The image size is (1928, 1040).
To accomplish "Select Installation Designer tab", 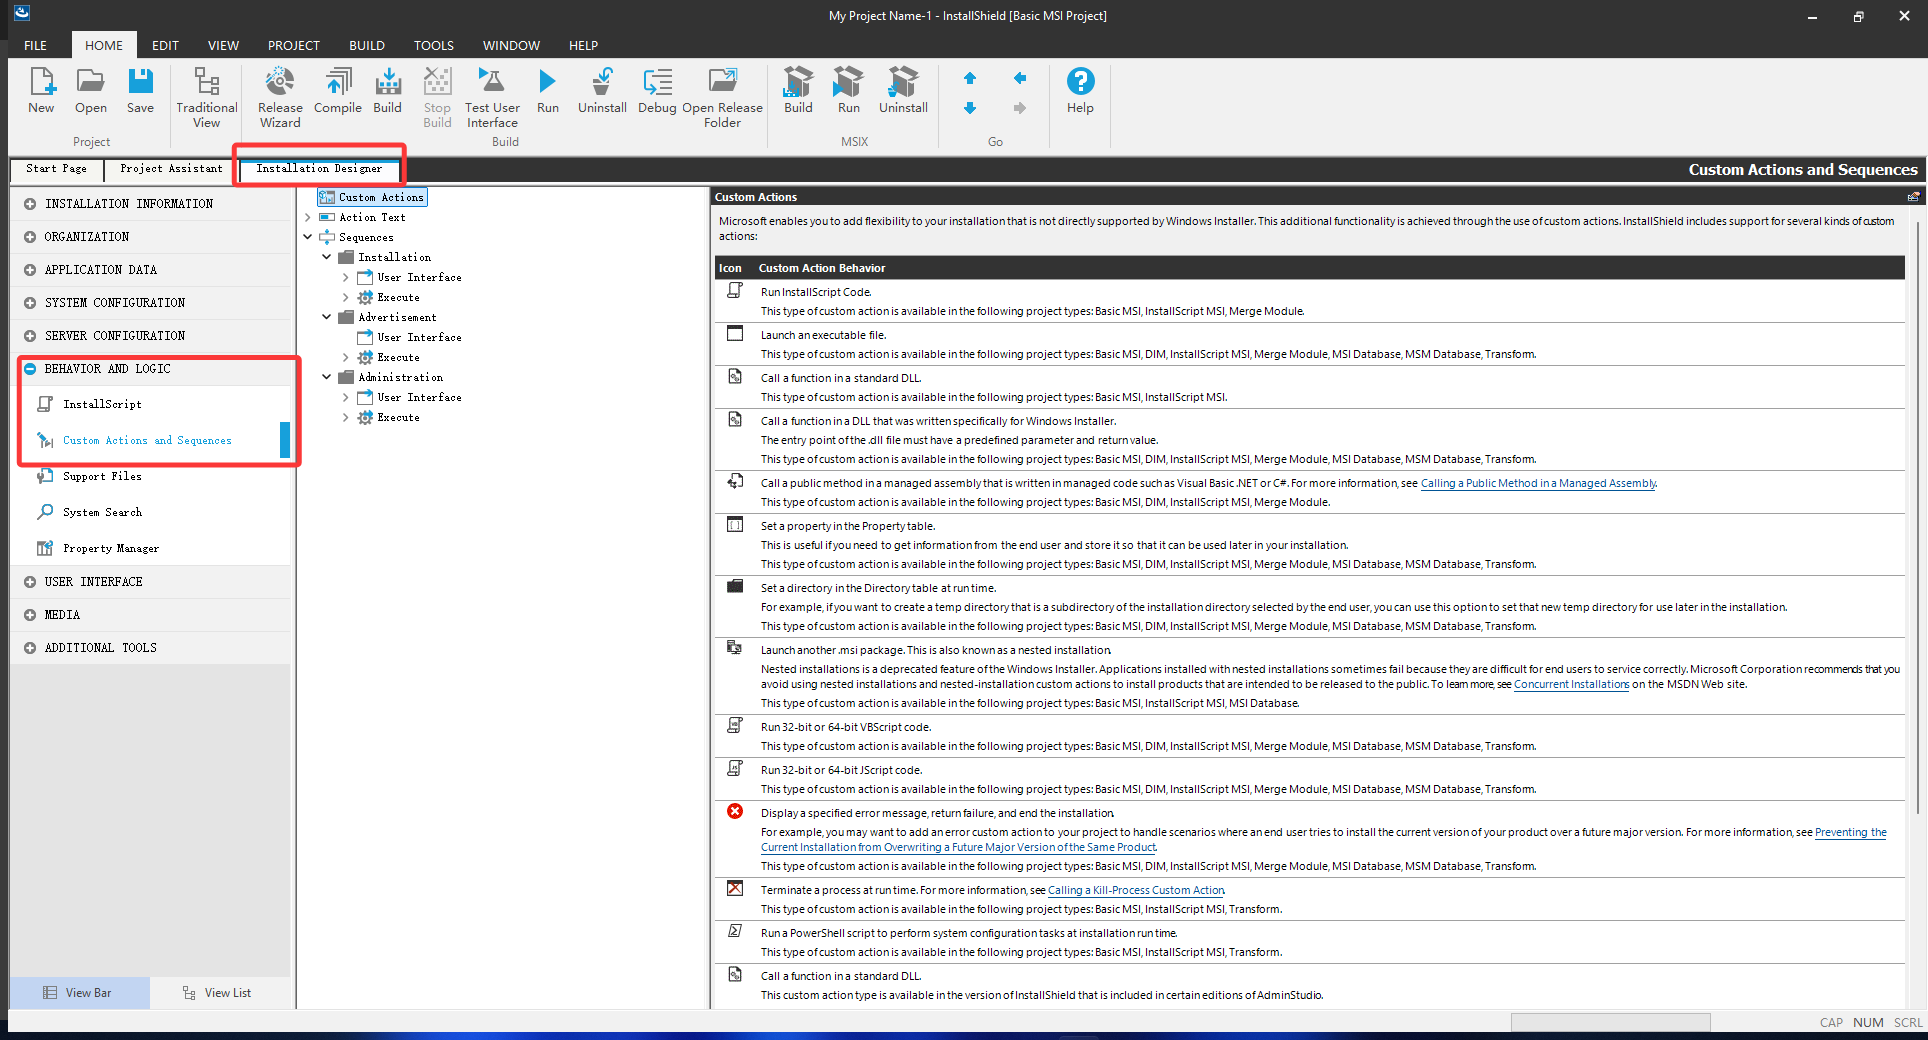I will 319,169.
